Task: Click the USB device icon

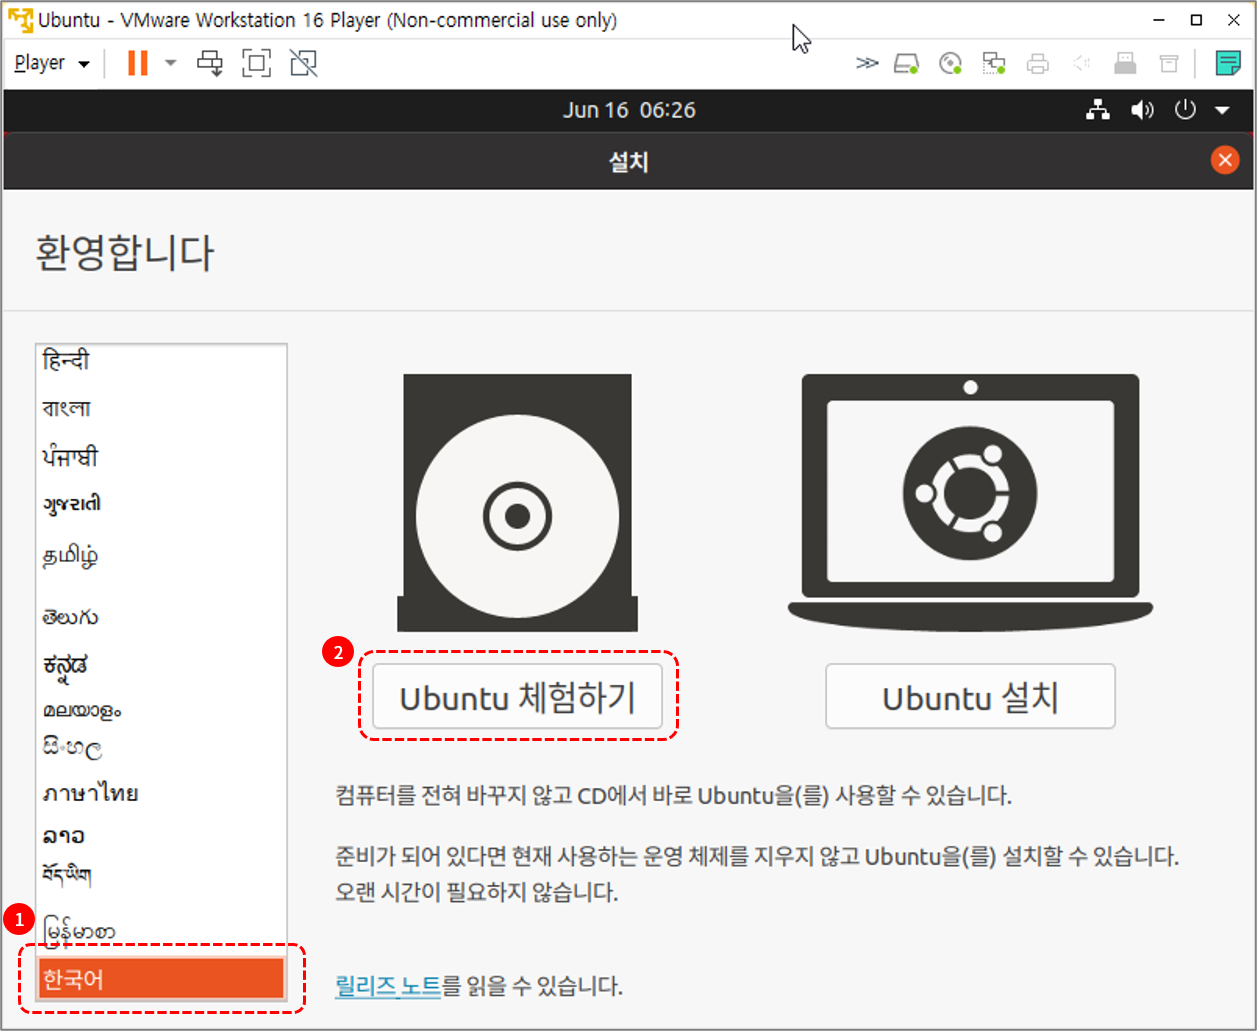Action: 1125,64
